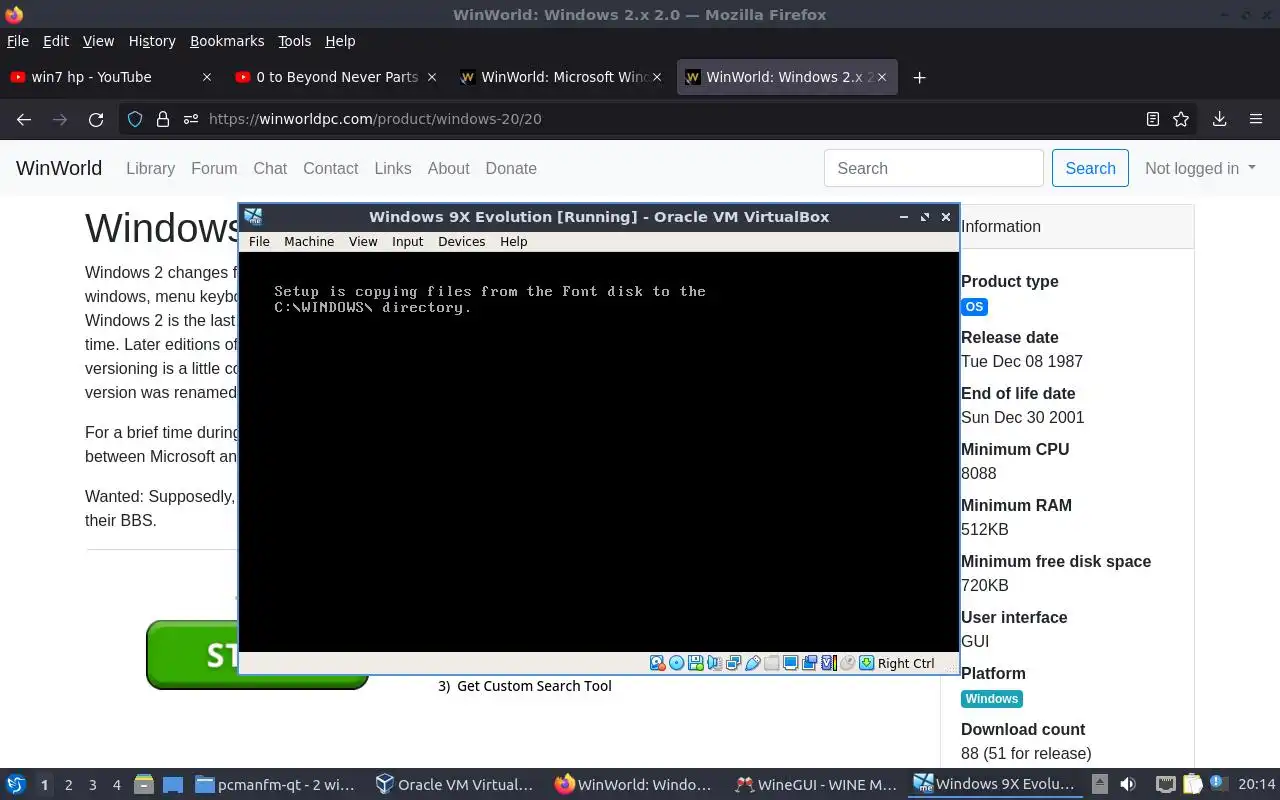Image resolution: width=1280 pixels, height=800 pixels.
Task: Click the audio speaker icon in VirtualBox status bar
Action: point(714,663)
